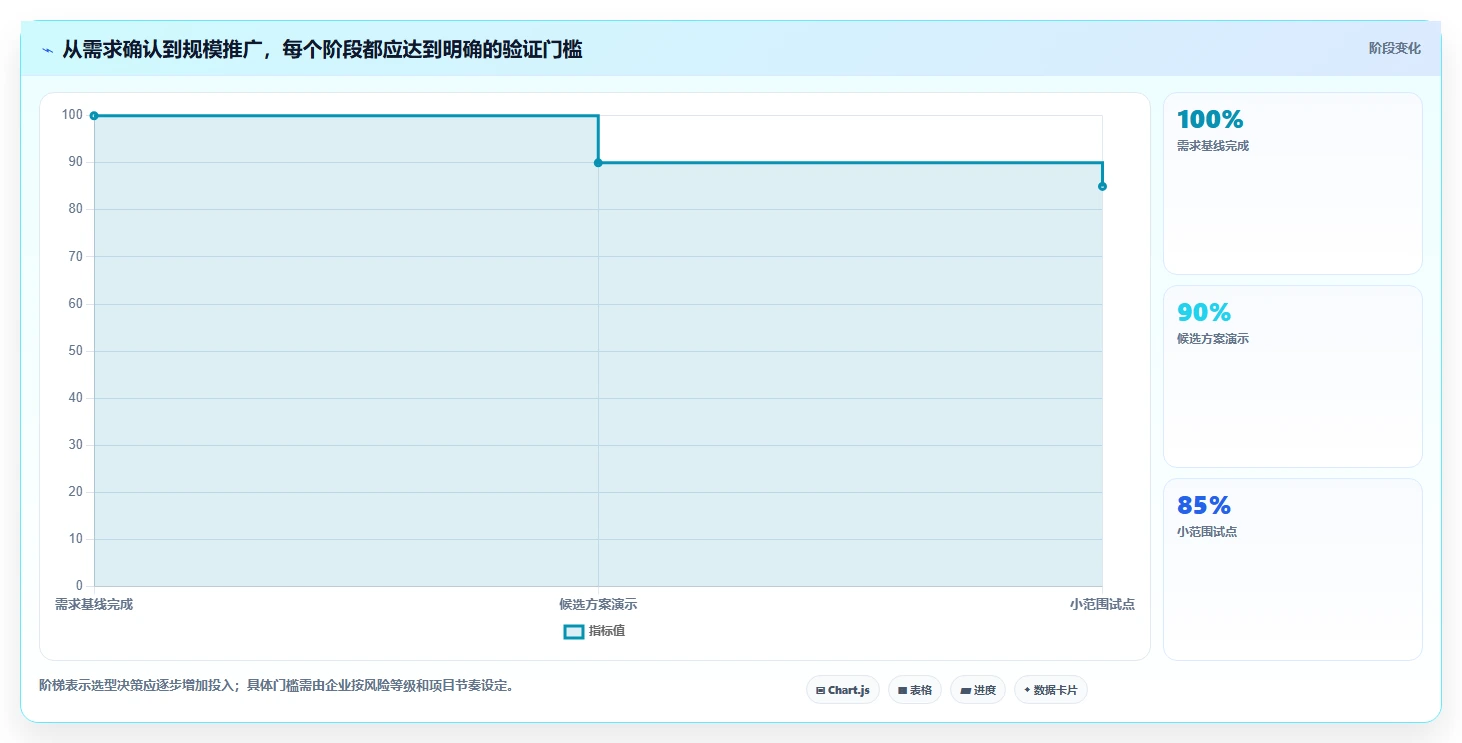Image resolution: width=1462 pixels, height=743 pixels.
Task: Click the icon inside the Chart.js tag
Action: 820,691
